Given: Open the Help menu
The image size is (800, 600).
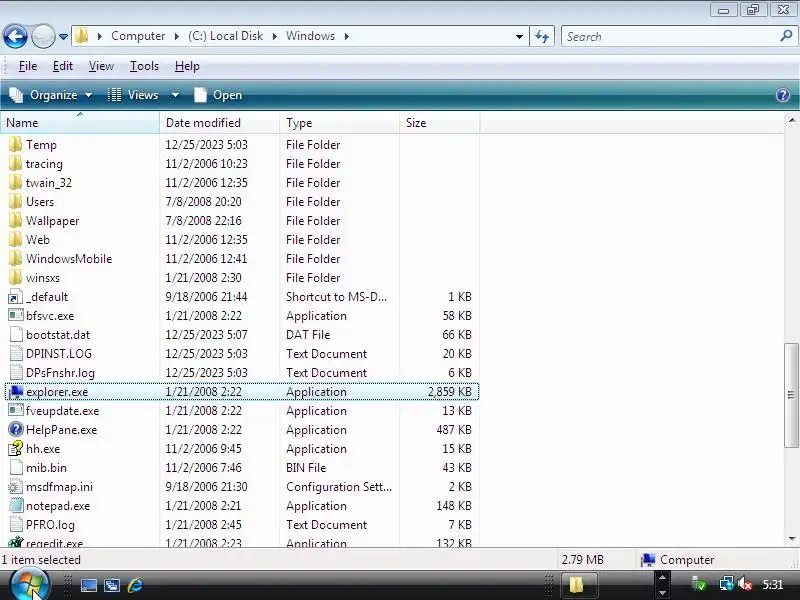Looking at the screenshot, I should (x=187, y=66).
